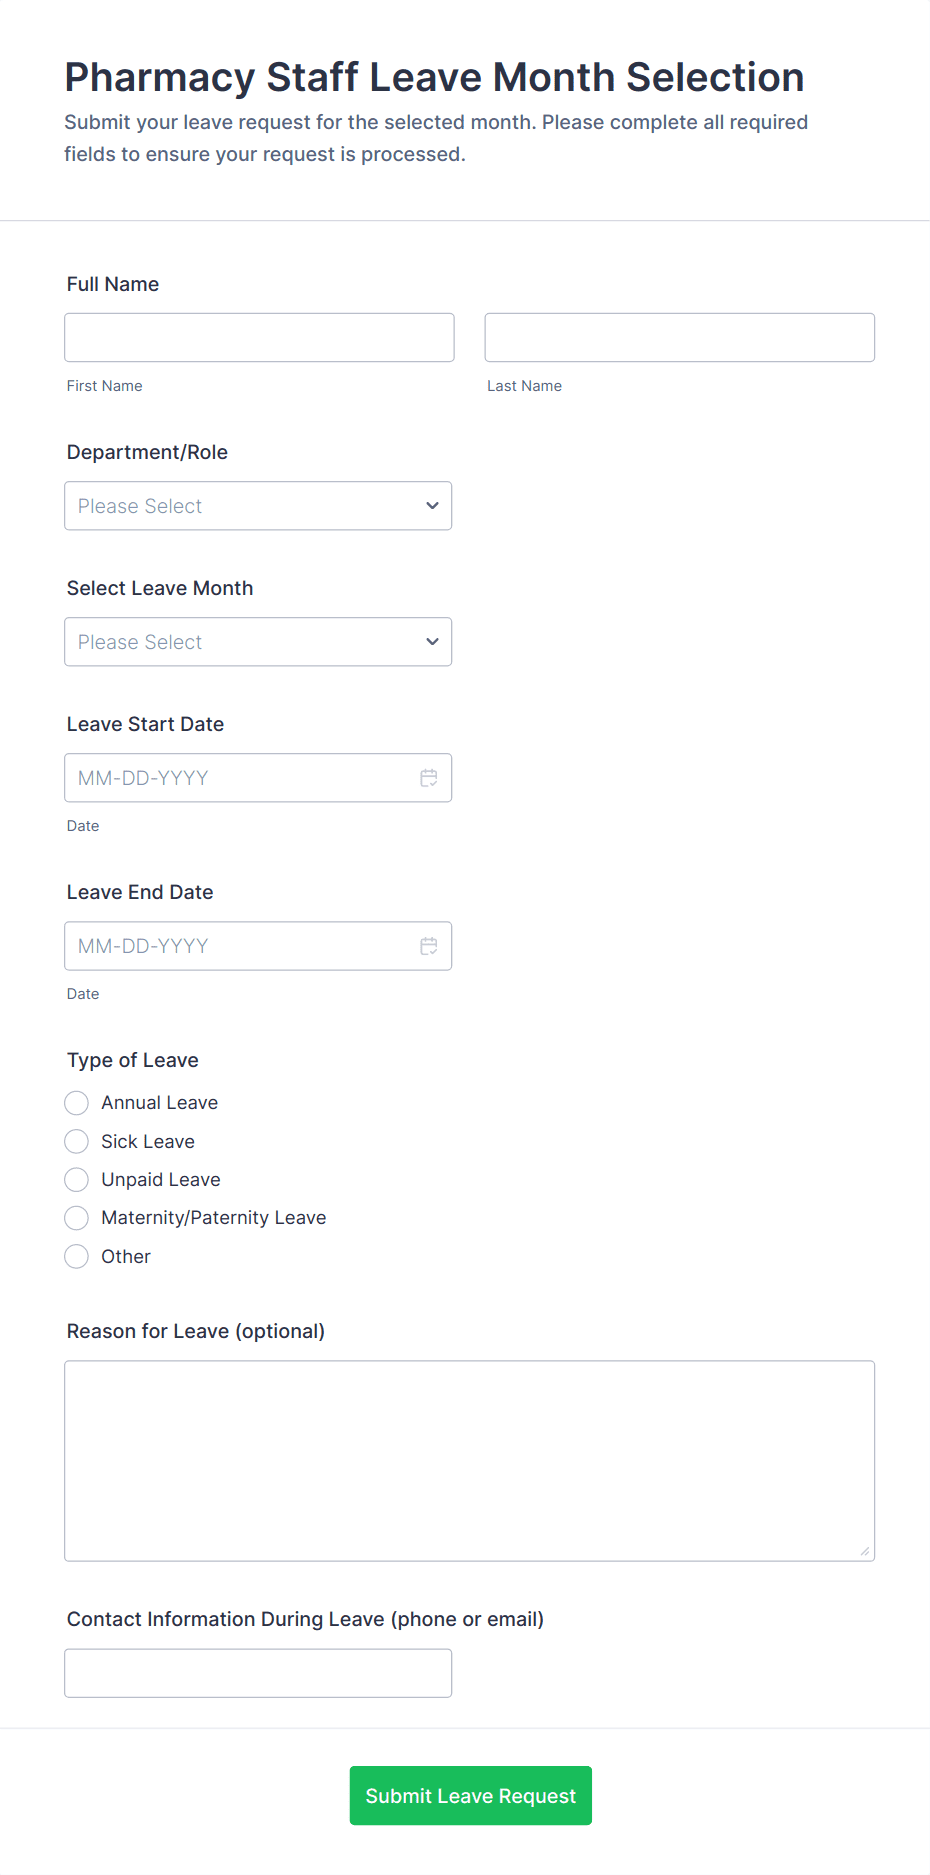Open Leave End Date calendar picker icon
Screen dimensions: 930x1875
(x=429, y=946)
